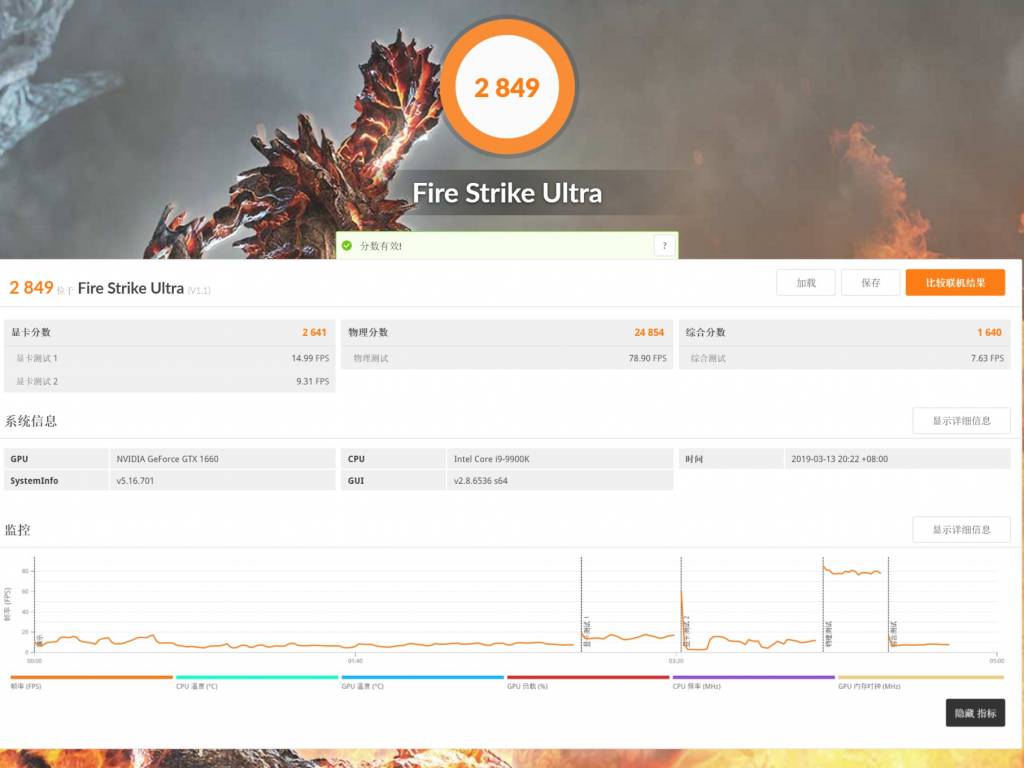1024x768 pixels.
Task: Open 比较联机结果 to compare online
Action: pyautogui.click(x=955, y=283)
